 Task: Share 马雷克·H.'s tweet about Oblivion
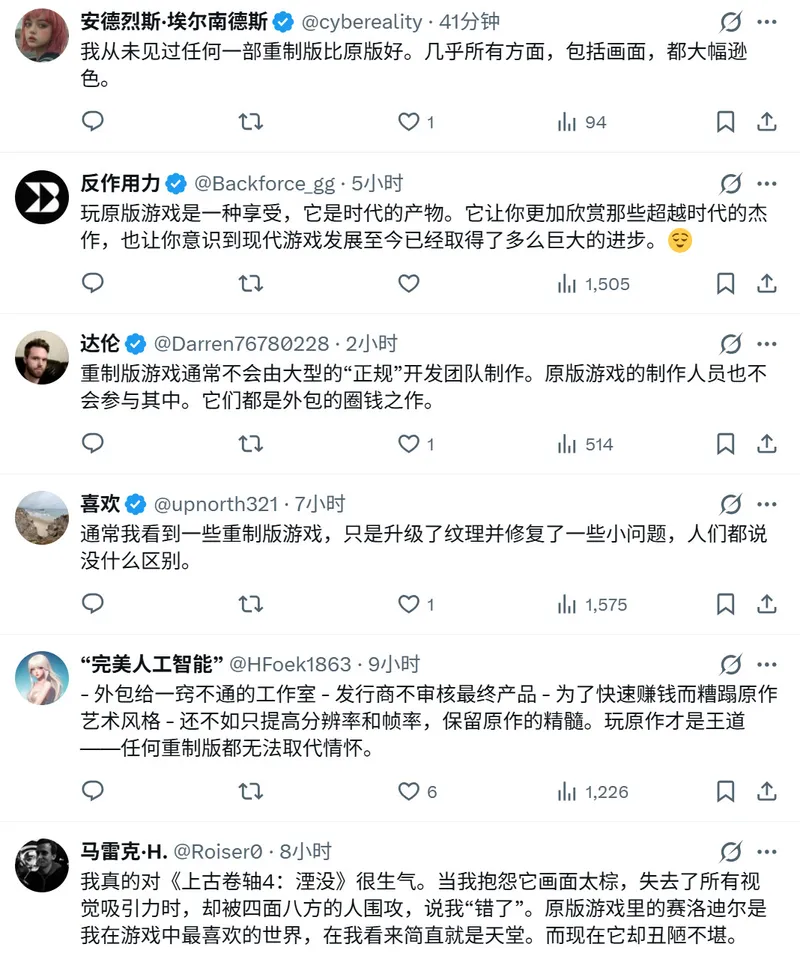(766, 954)
